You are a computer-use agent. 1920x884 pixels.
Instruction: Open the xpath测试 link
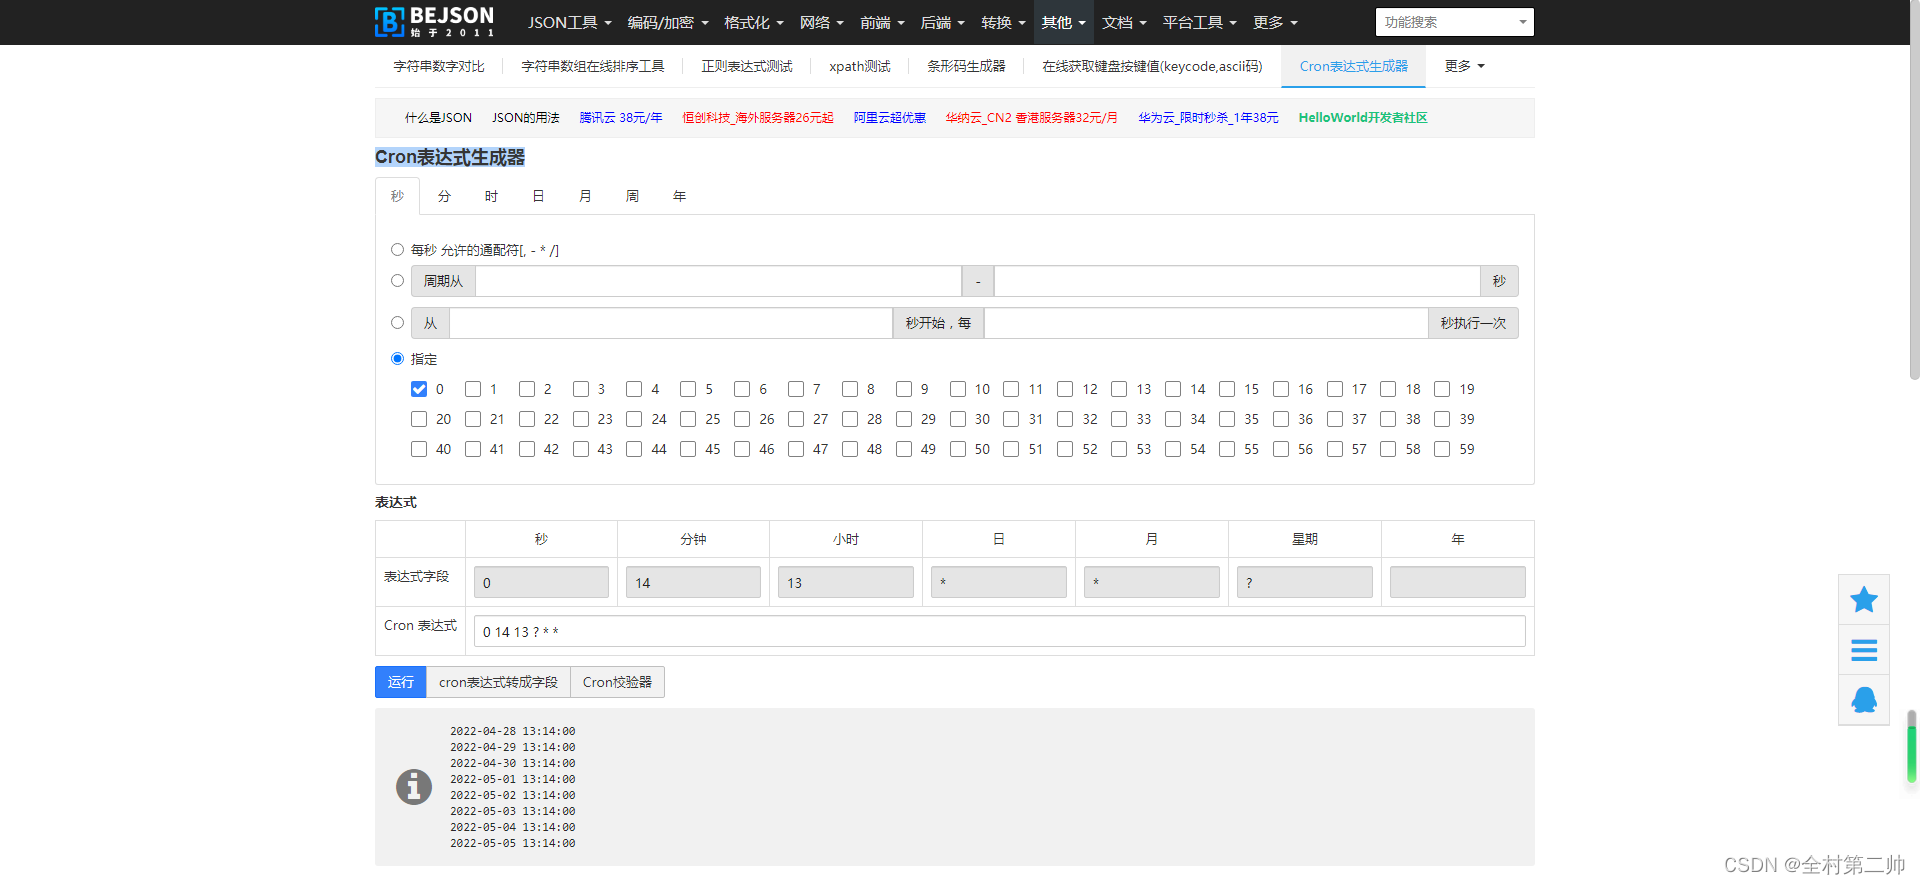point(860,66)
